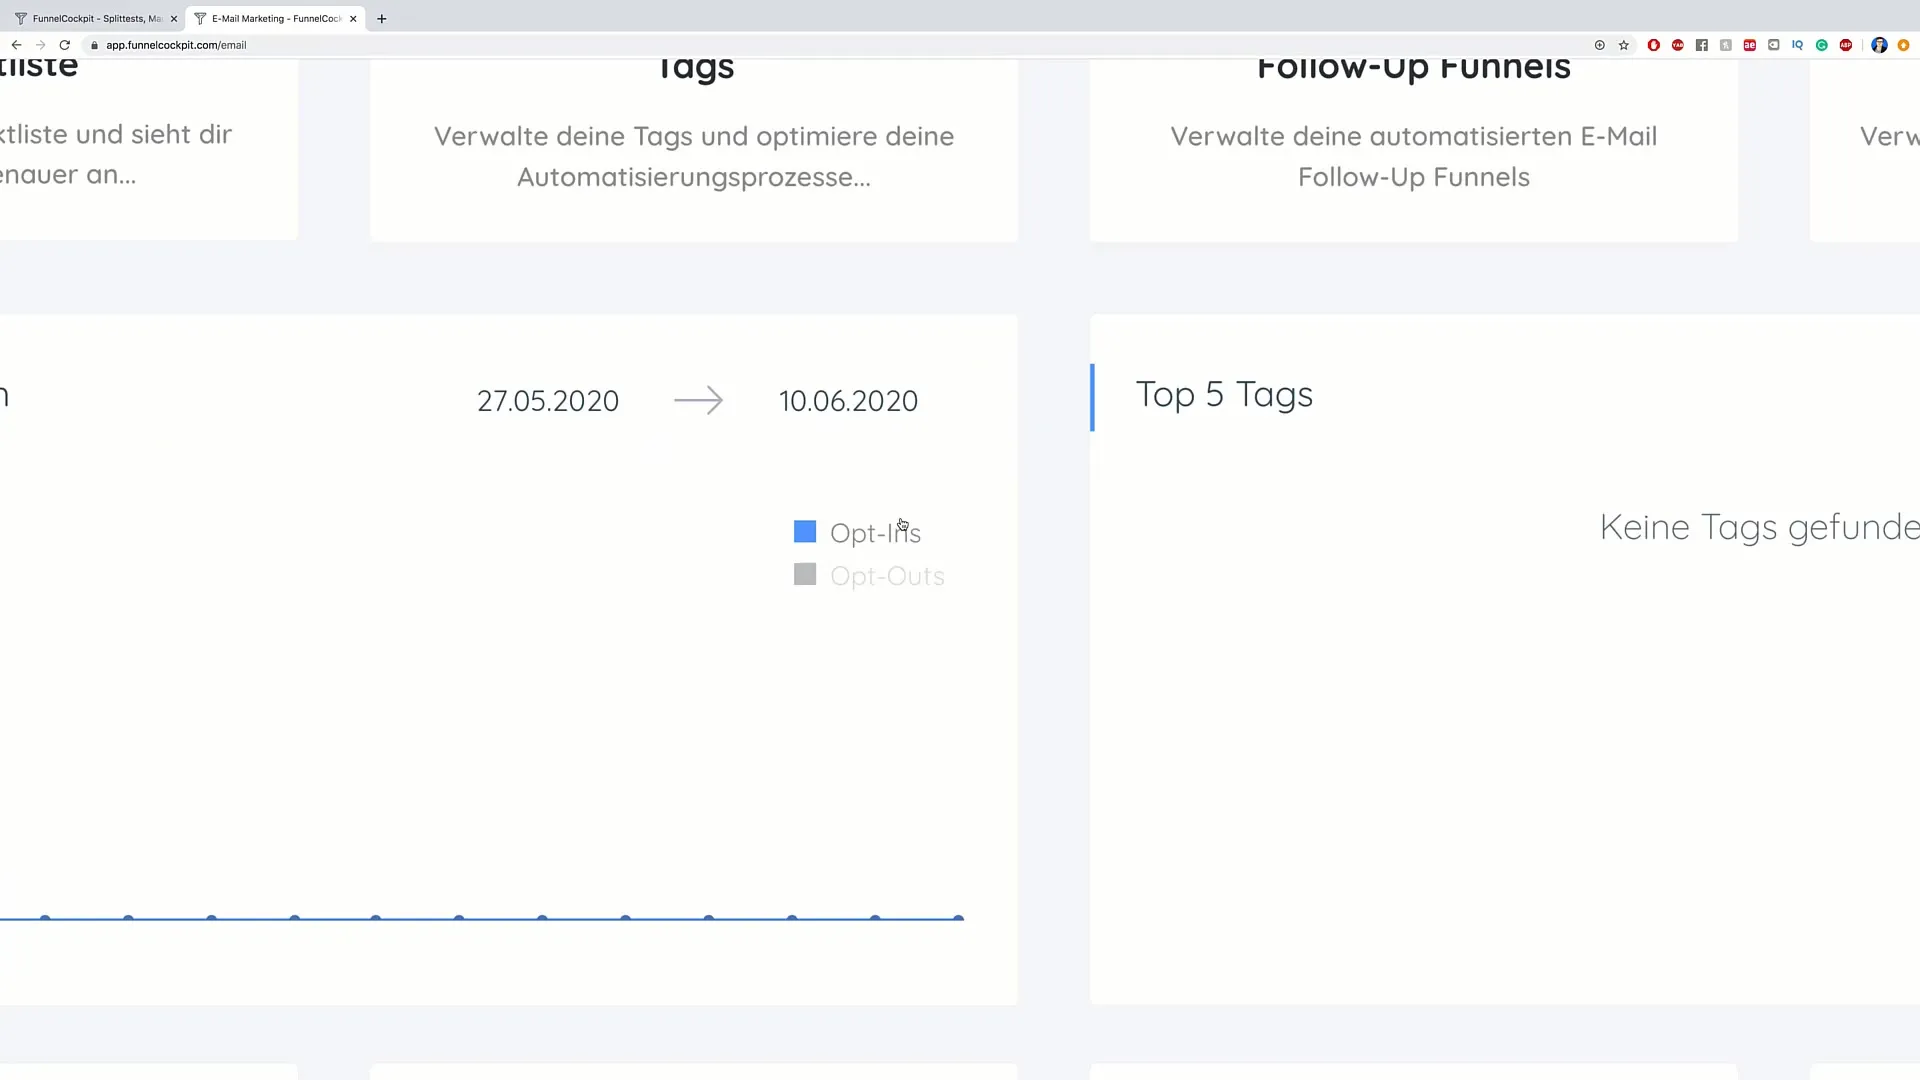Click the end date 10.06.2020
The width and height of the screenshot is (1920, 1080).
tap(848, 401)
